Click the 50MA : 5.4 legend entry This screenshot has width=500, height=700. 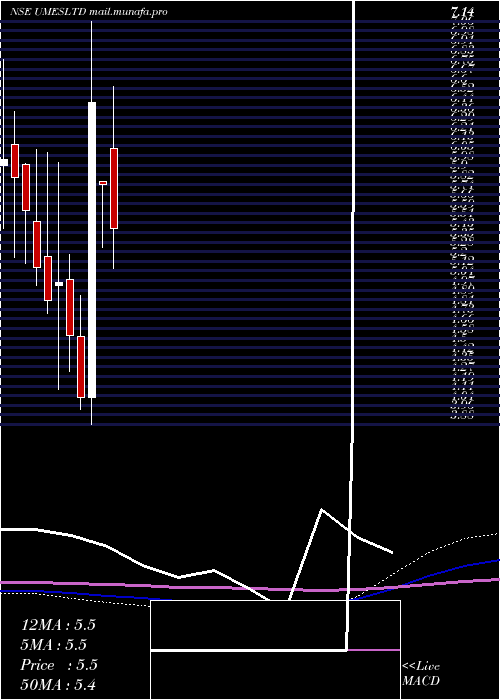pyautogui.click(x=58, y=685)
